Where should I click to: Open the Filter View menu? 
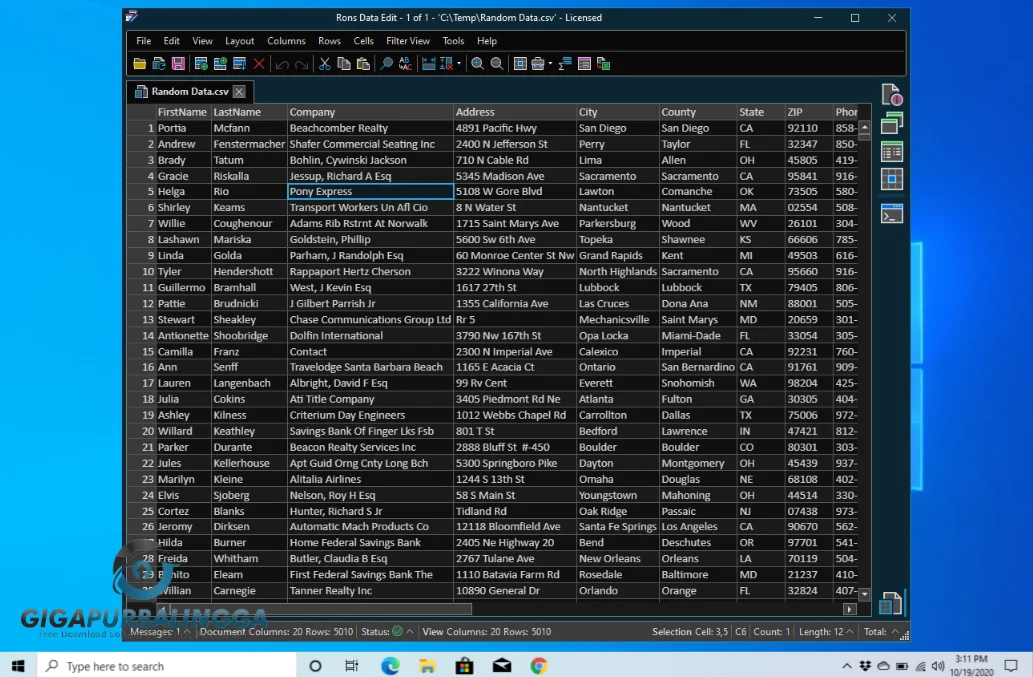click(x=407, y=41)
